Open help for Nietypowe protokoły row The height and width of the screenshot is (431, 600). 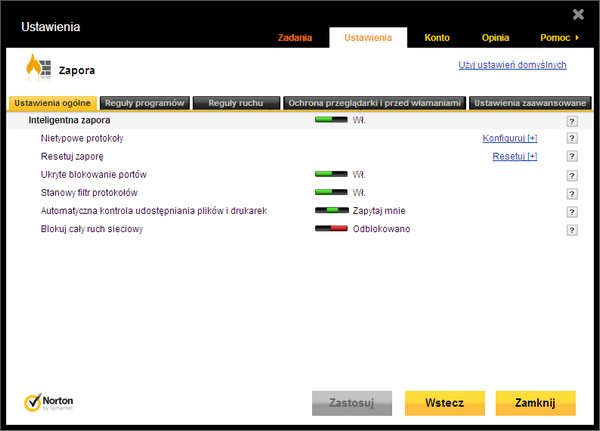pos(572,139)
